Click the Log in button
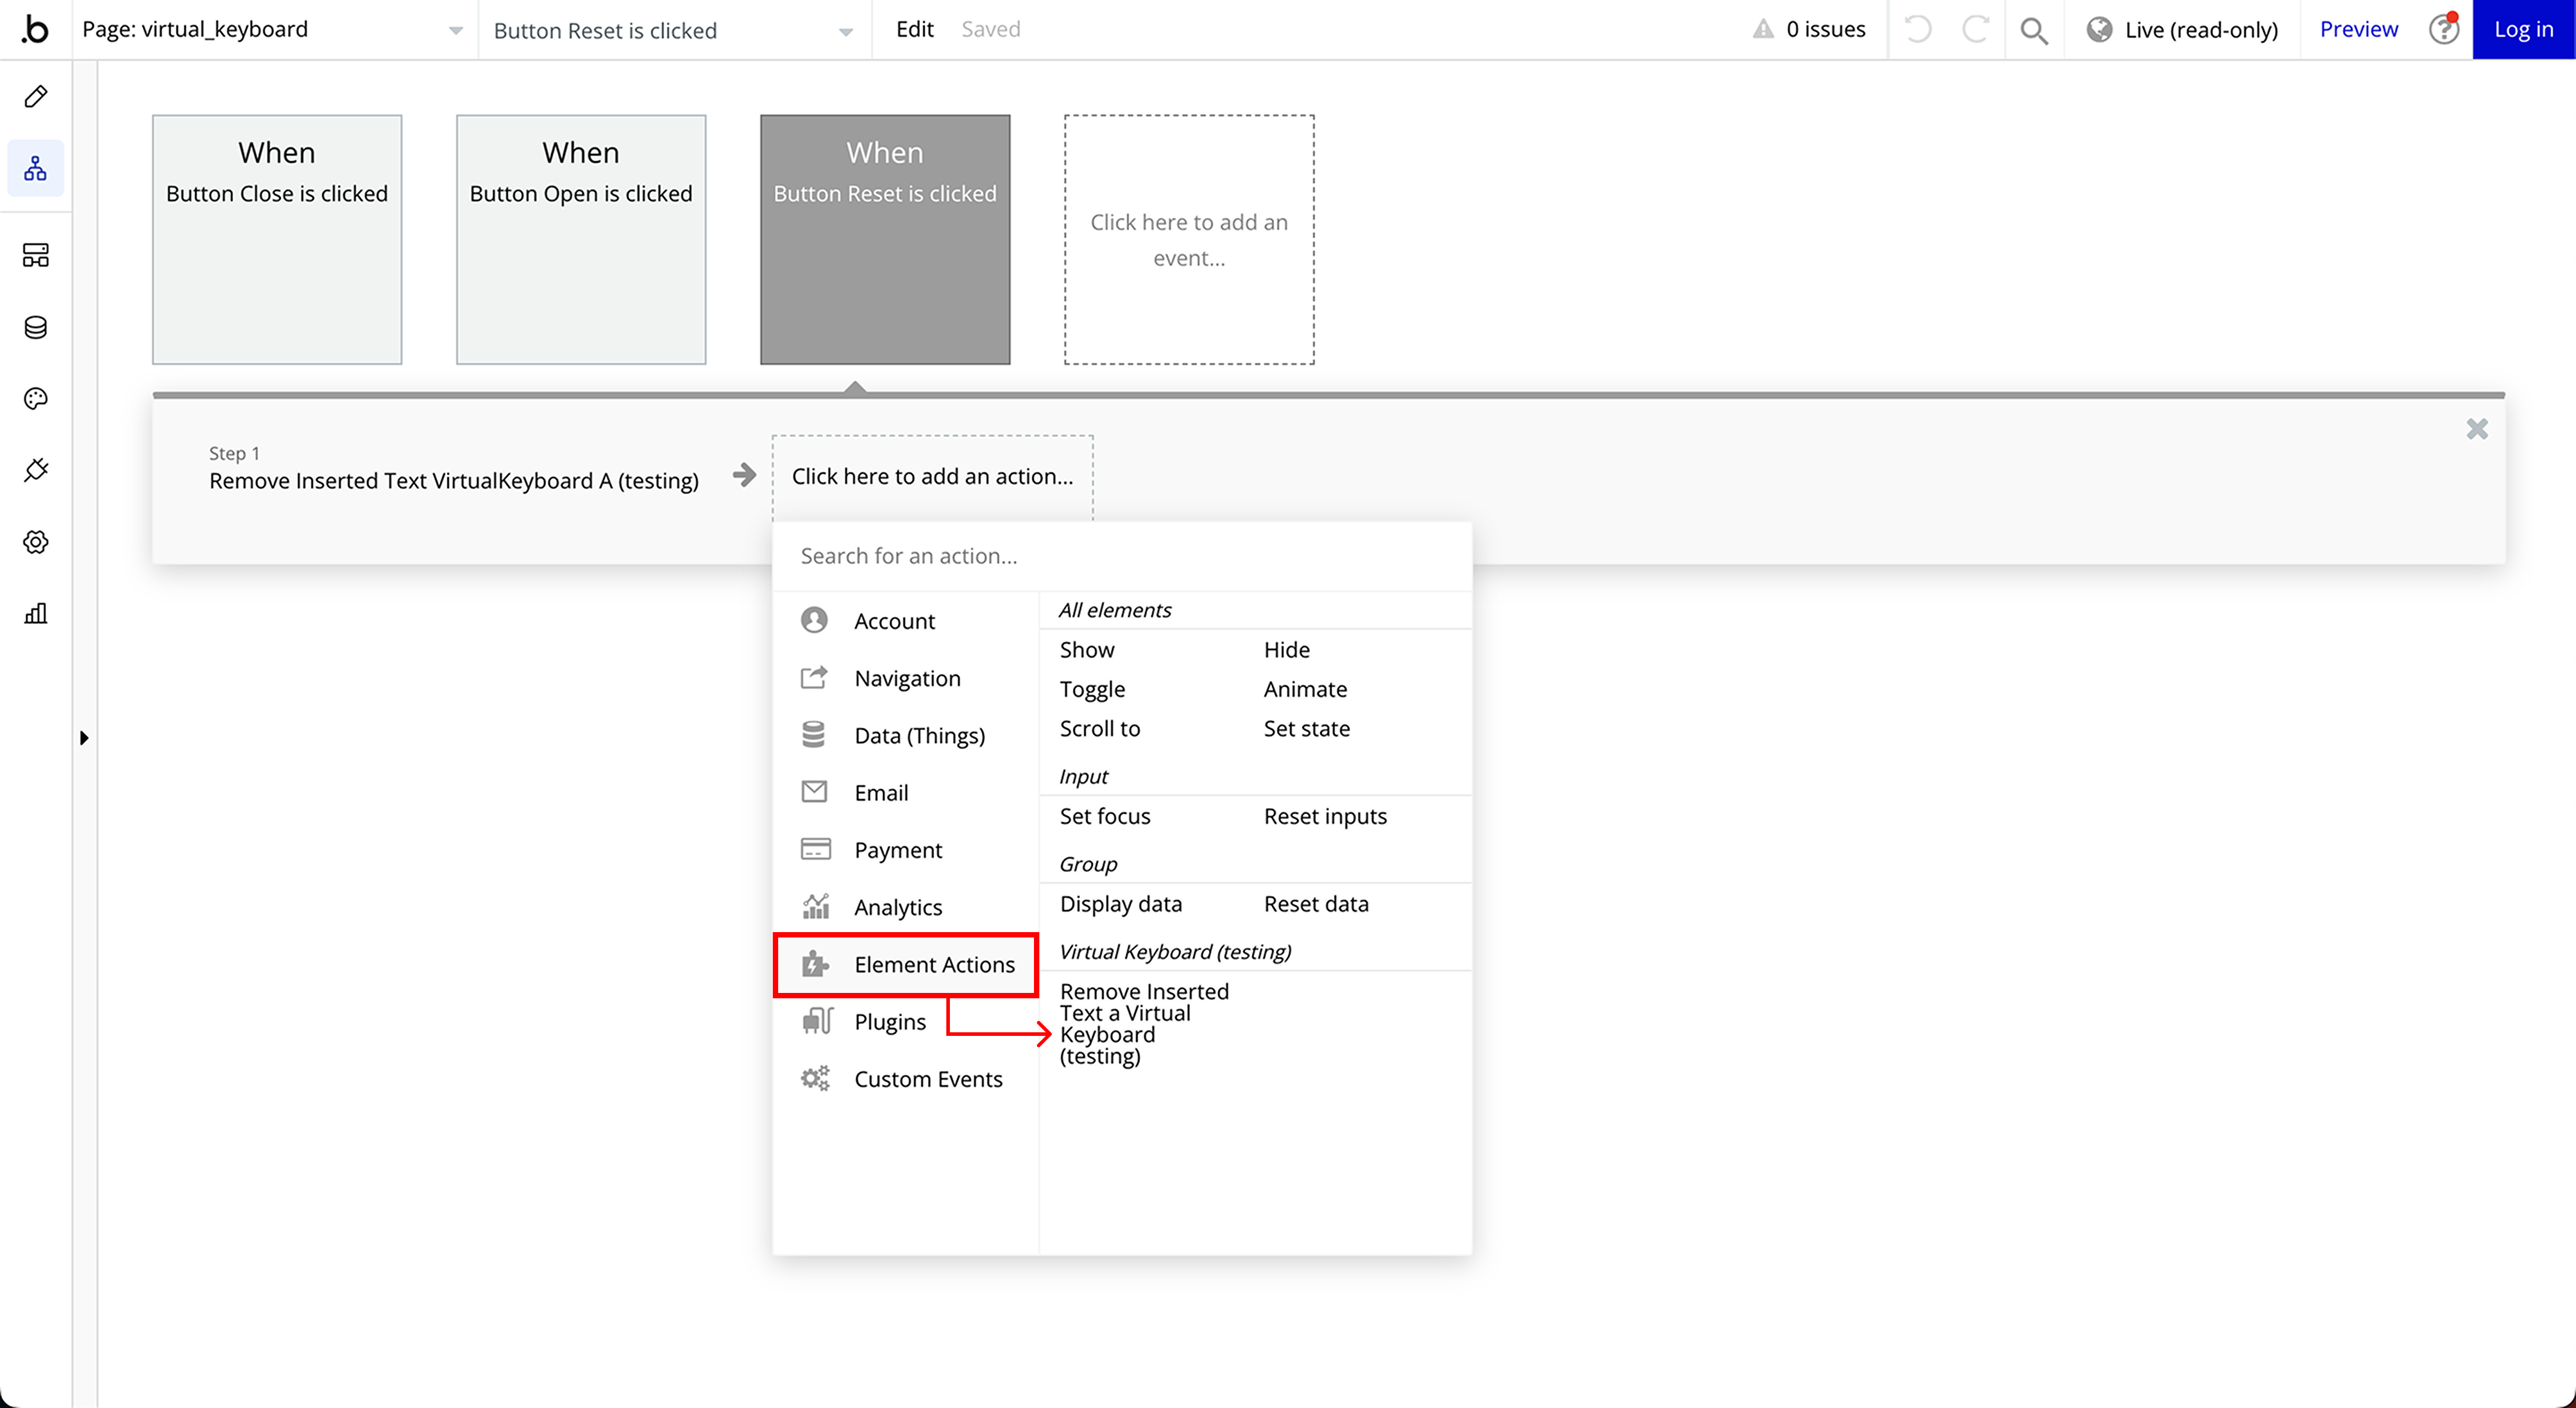2576x1408 pixels. point(2522,30)
